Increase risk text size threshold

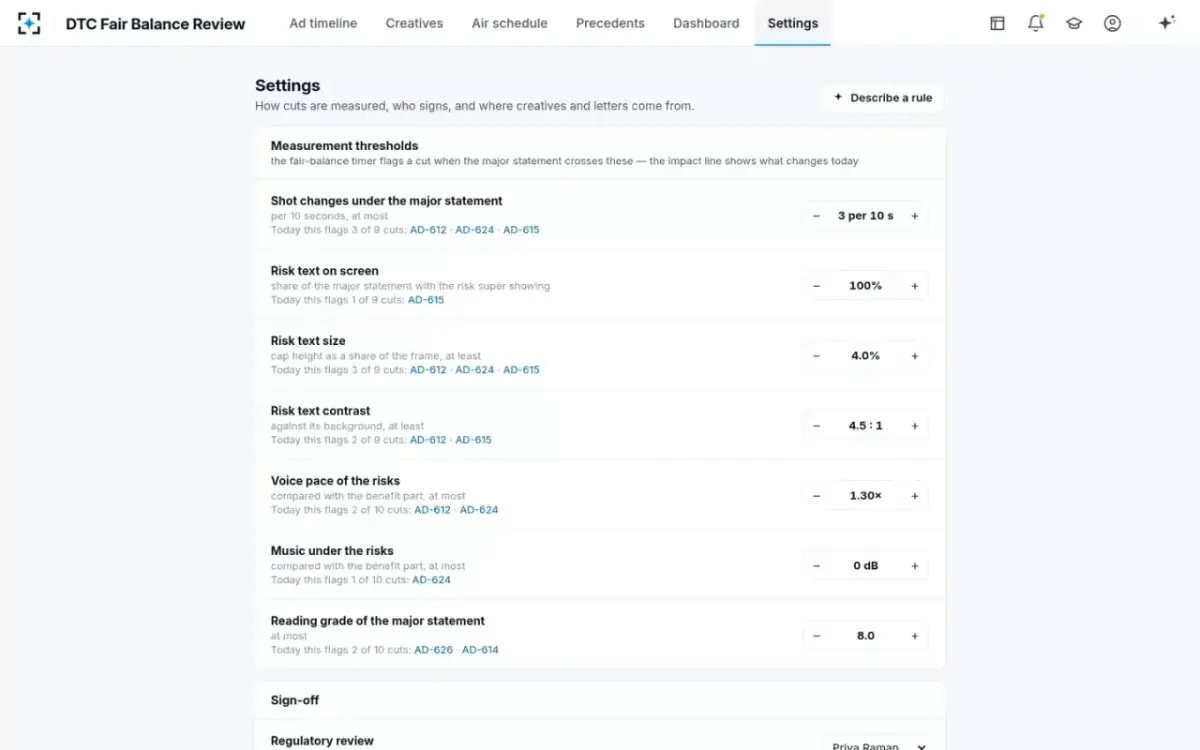[915, 356]
